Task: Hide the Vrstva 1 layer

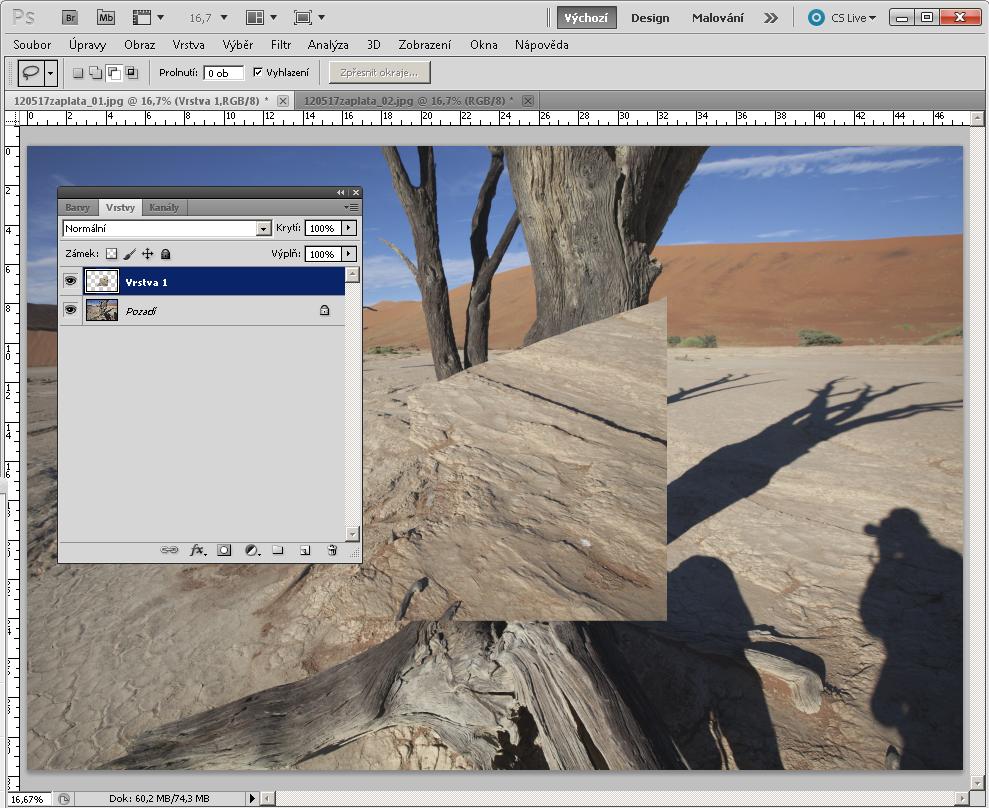Action: coord(71,282)
